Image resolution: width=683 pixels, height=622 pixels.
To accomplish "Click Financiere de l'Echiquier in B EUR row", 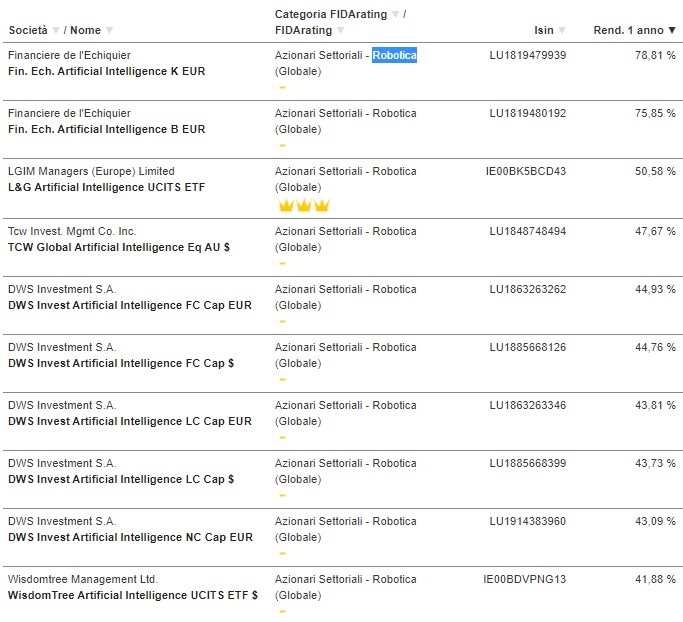I will point(69,113).
